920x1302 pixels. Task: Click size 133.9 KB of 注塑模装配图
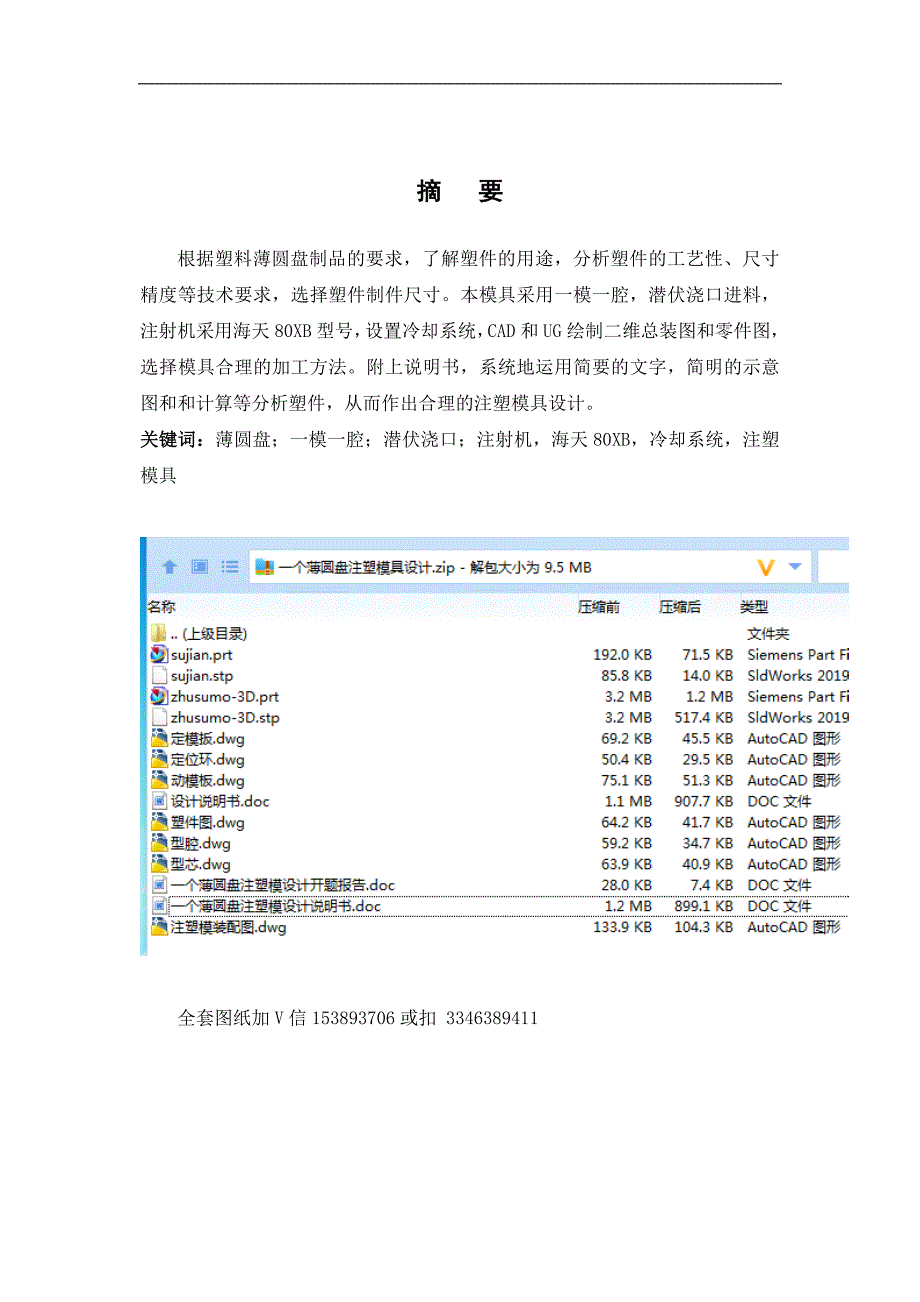click(x=622, y=928)
